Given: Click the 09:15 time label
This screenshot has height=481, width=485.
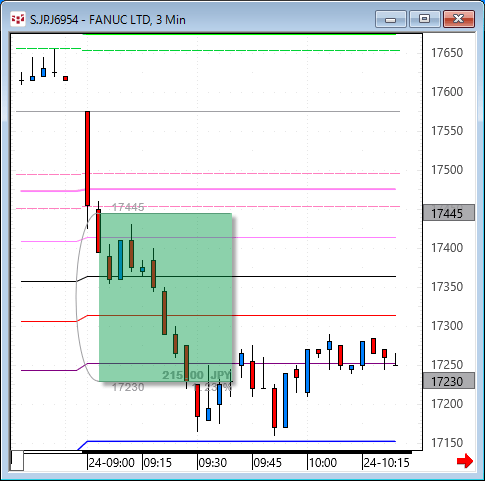Looking at the screenshot, I should point(157,463).
